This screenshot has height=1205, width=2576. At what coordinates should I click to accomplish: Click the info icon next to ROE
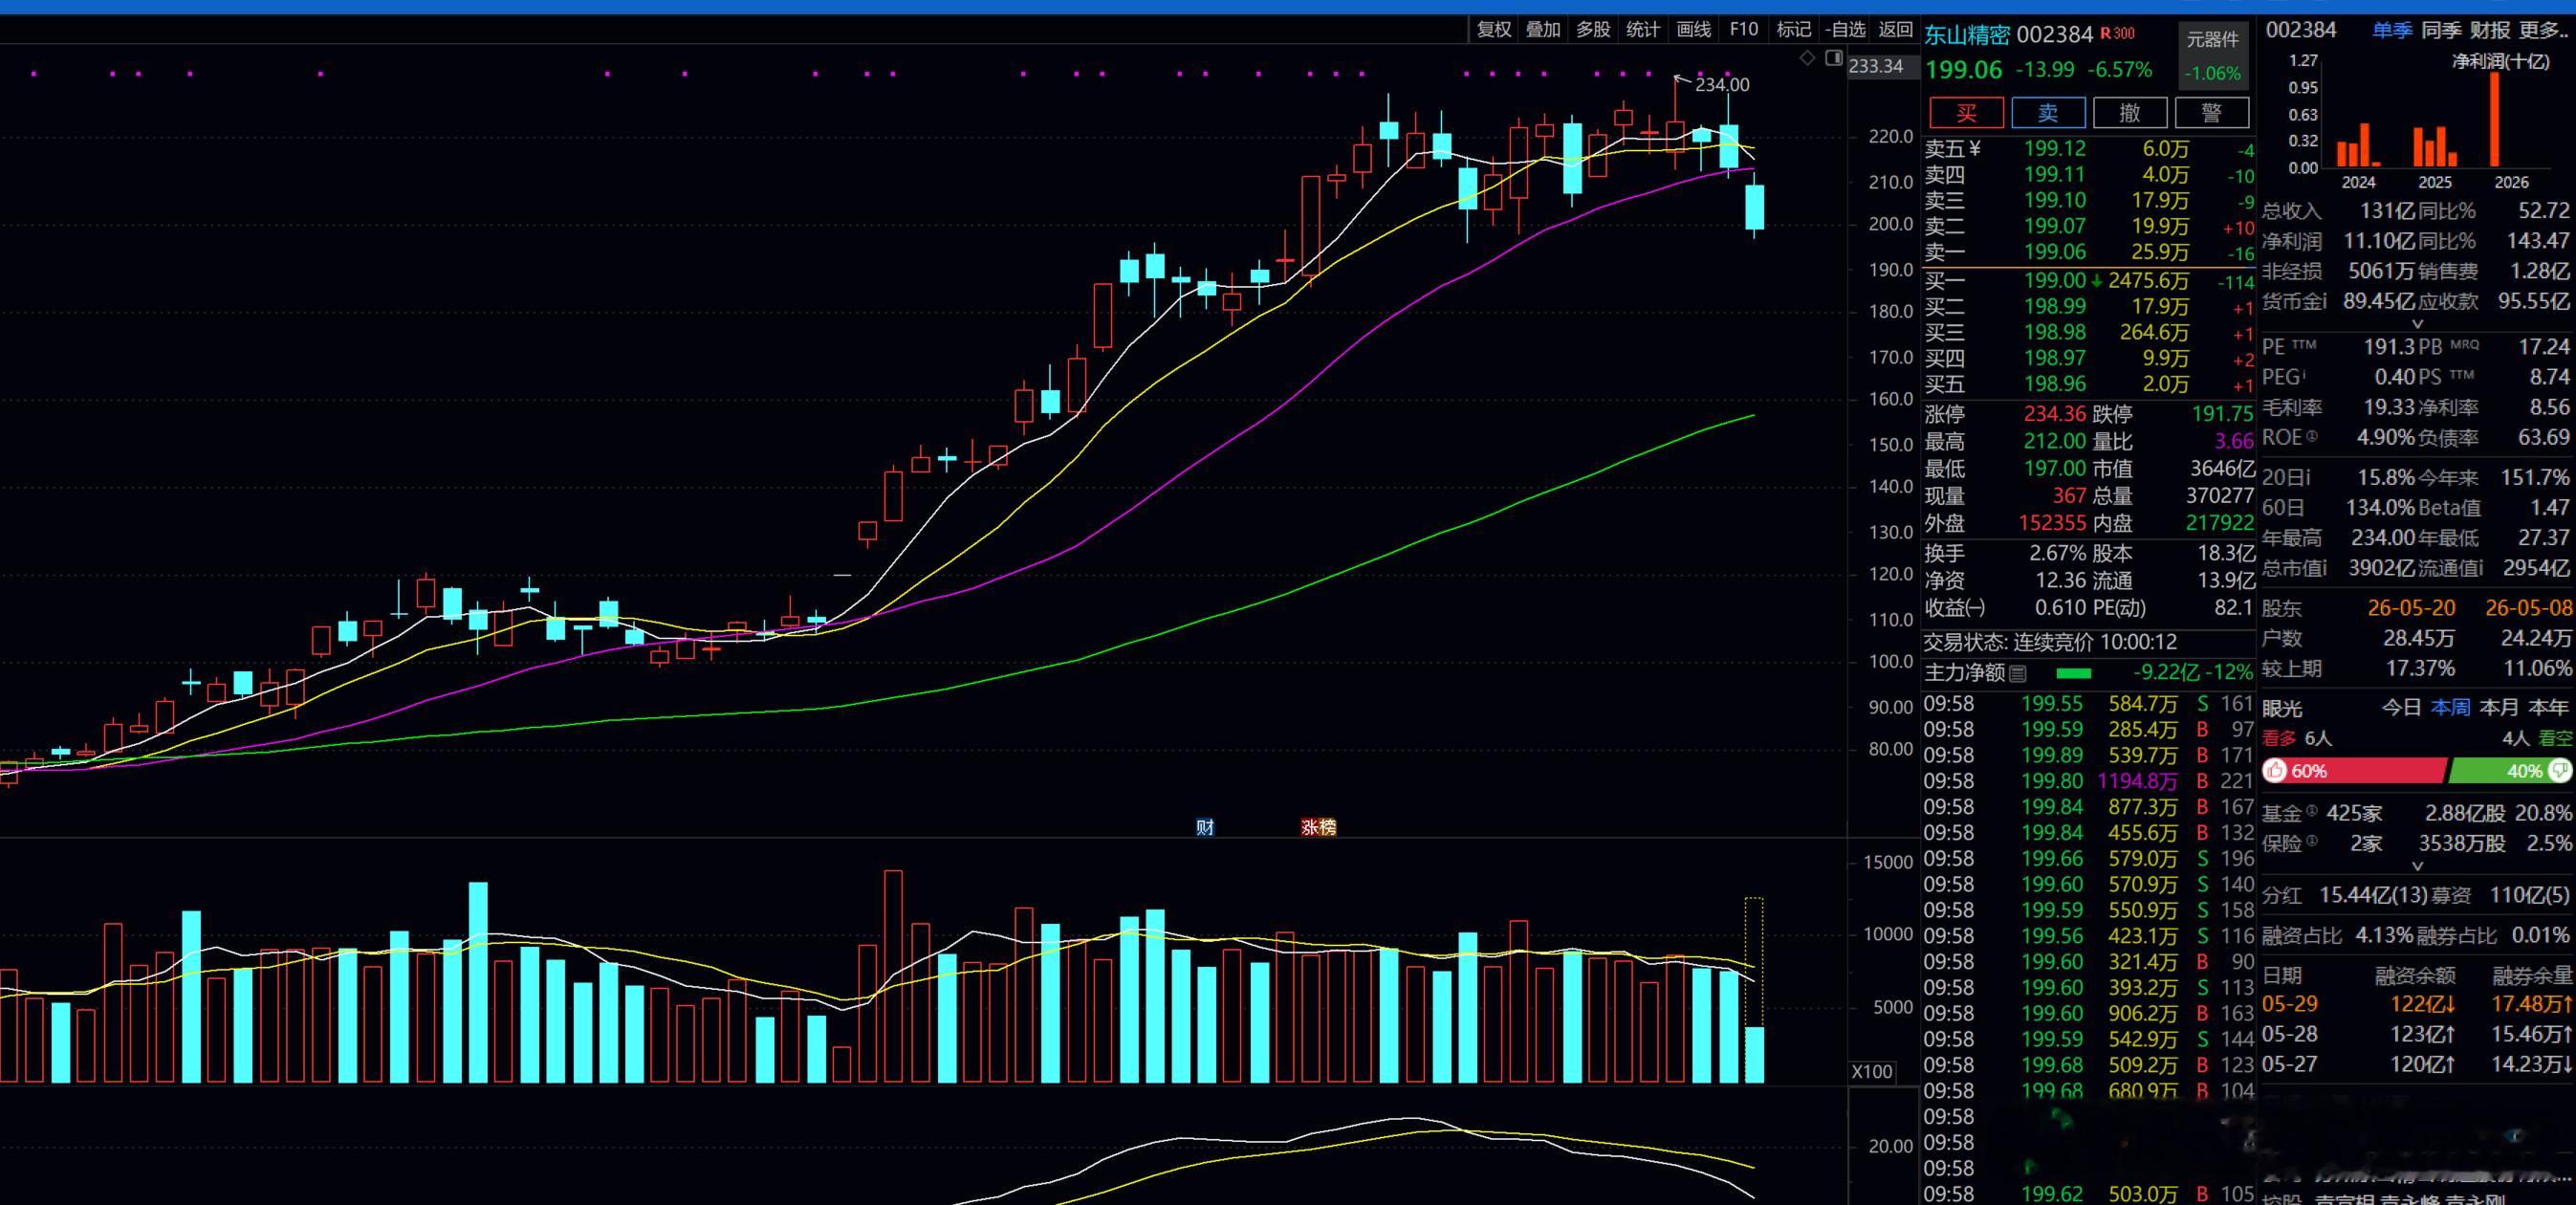[x=2311, y=436]
